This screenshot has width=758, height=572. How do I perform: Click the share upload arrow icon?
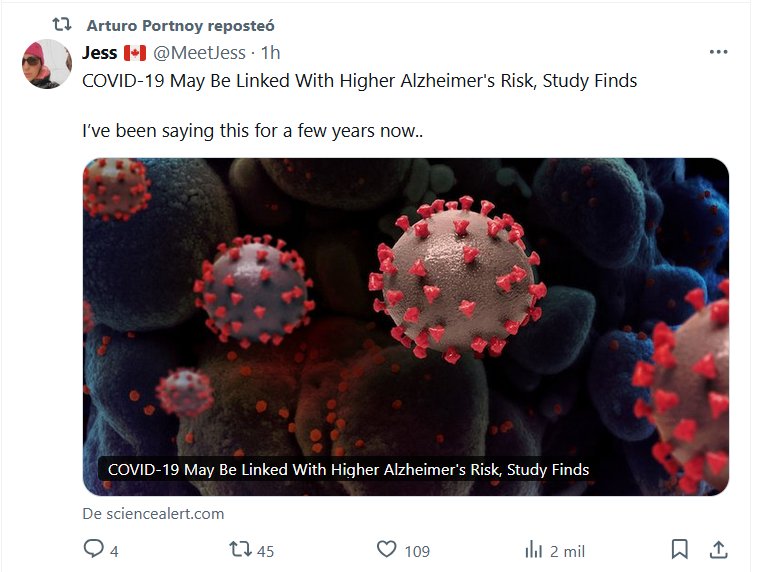[x=718, y=549]
